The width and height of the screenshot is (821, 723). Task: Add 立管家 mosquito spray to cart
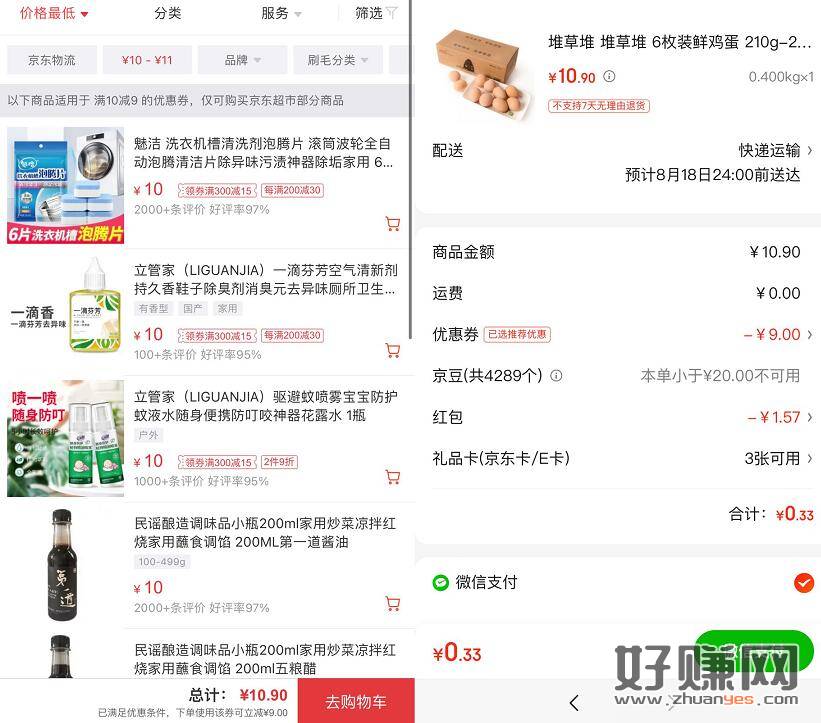(393, 477)
